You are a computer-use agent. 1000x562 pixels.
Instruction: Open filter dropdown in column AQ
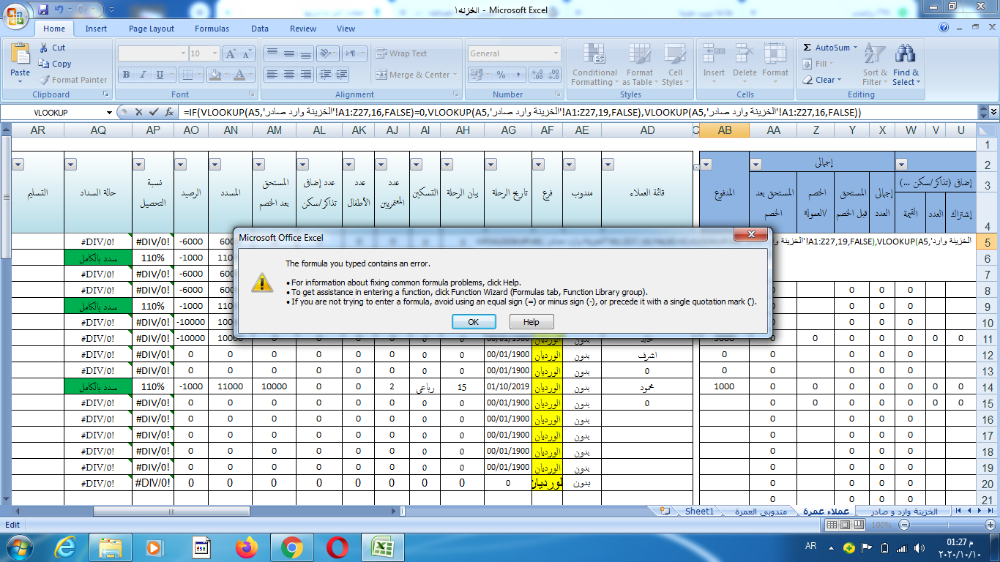[x=71, y=165]
